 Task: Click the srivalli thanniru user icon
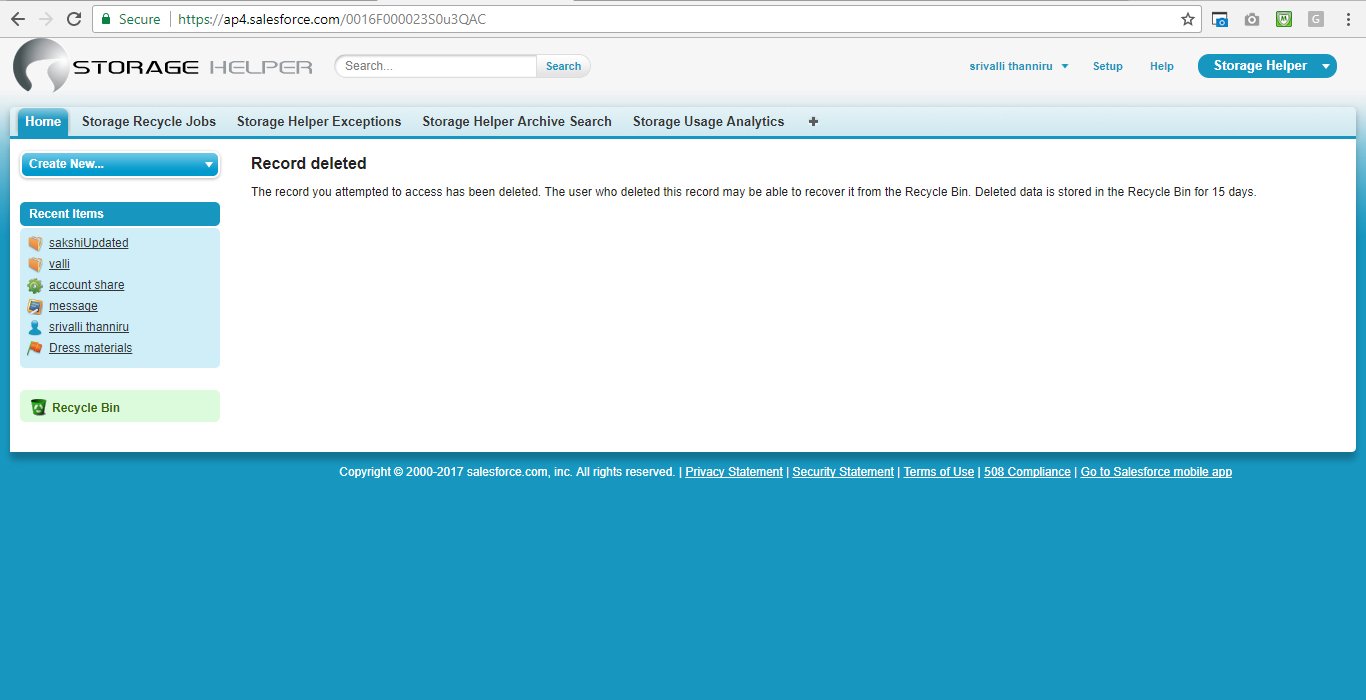(35, 327)
